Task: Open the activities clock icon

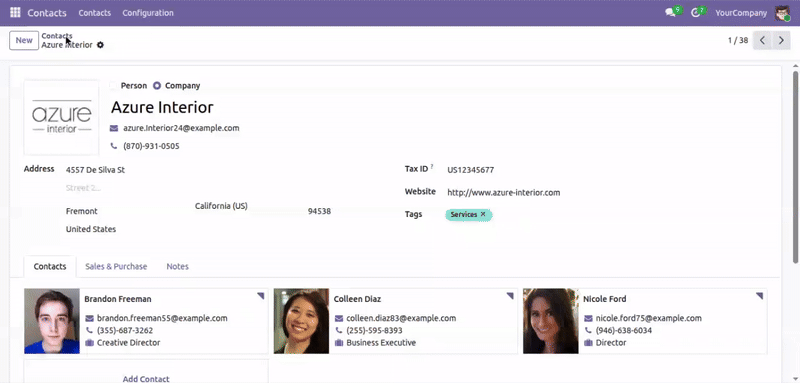Action: coord(695,13)
